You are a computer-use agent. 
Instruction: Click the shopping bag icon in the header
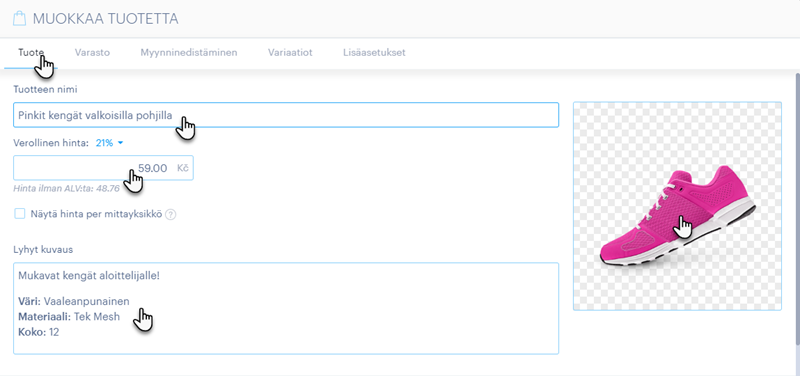[x=19, y=19]
